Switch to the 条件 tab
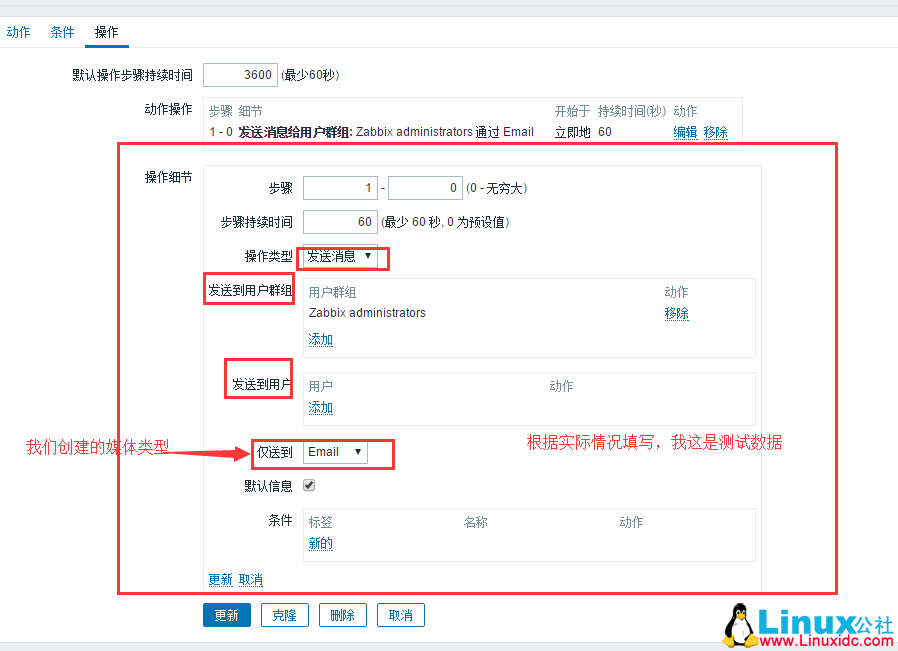The image size is (898, 651). point(62,31)
